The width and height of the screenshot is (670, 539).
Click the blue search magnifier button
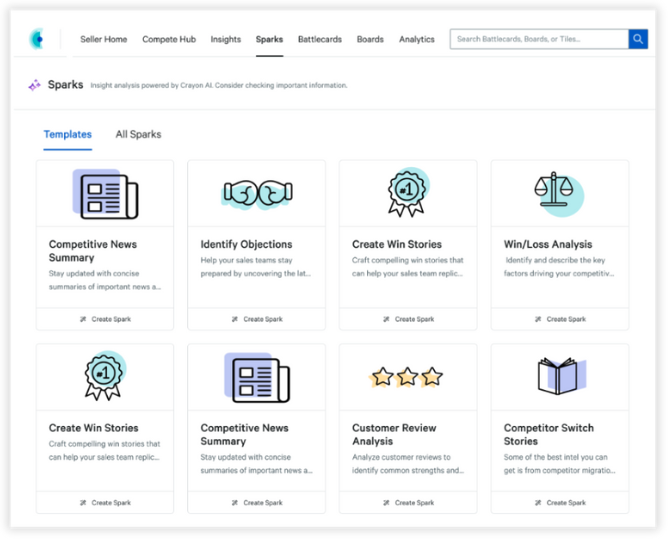[638, 39]
